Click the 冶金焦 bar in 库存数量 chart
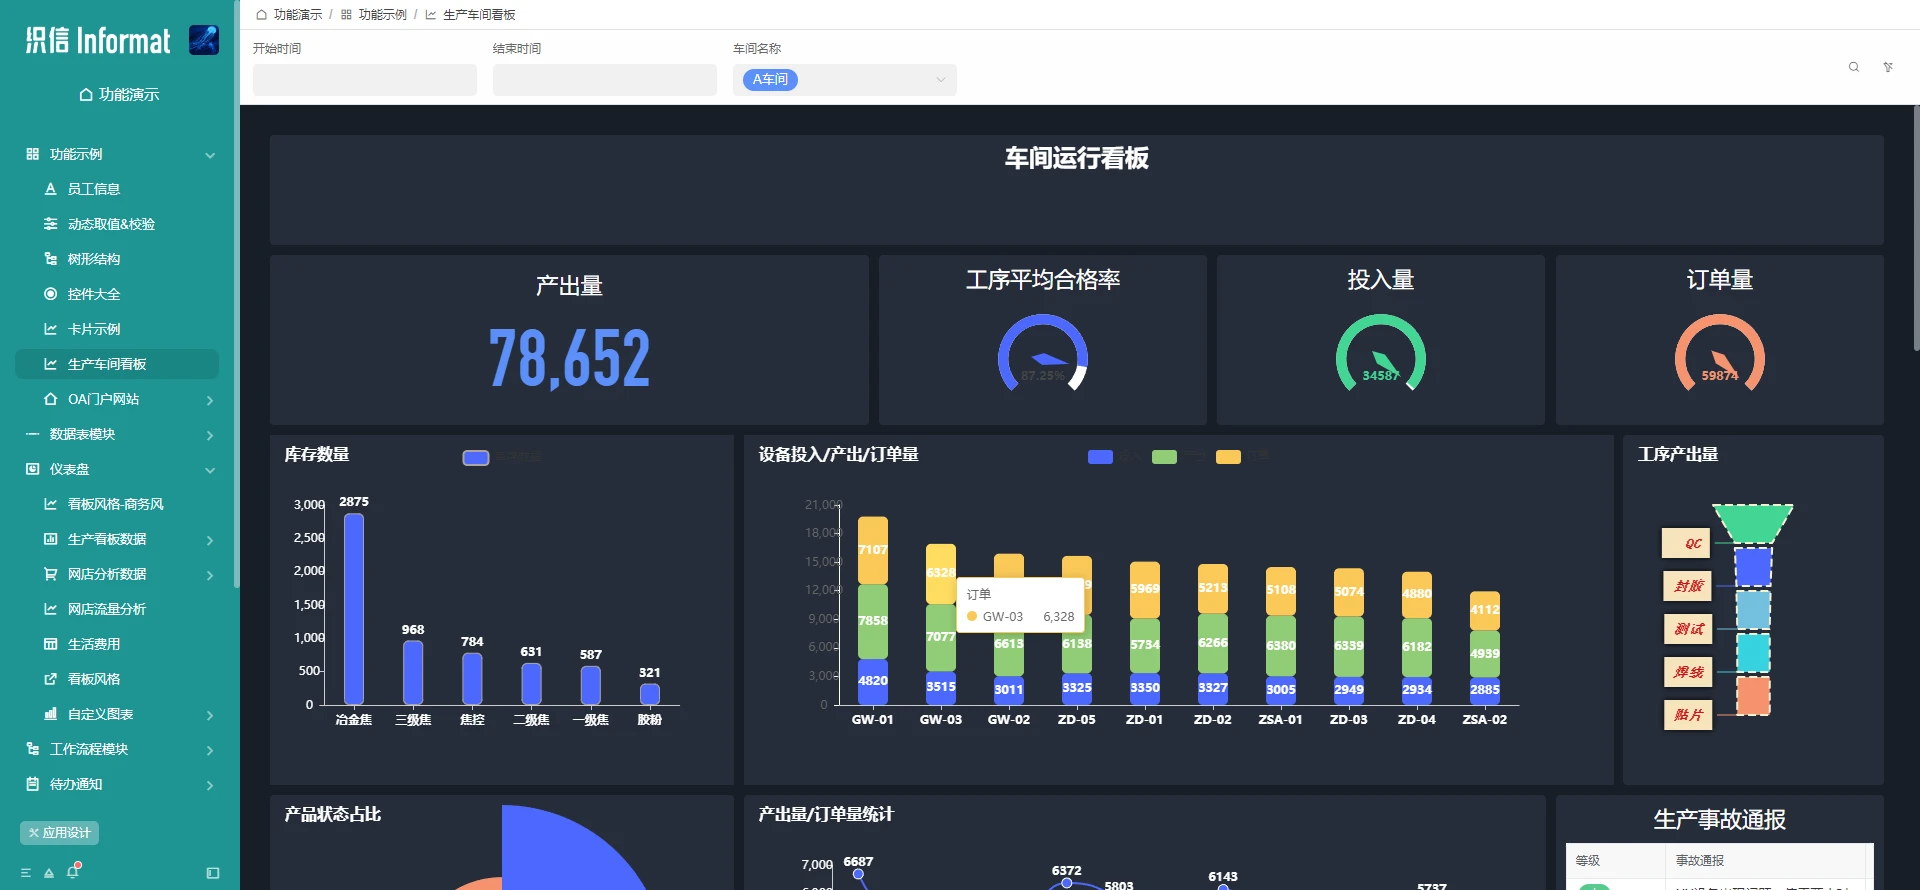1920x890 pixels. coord(354,609)
